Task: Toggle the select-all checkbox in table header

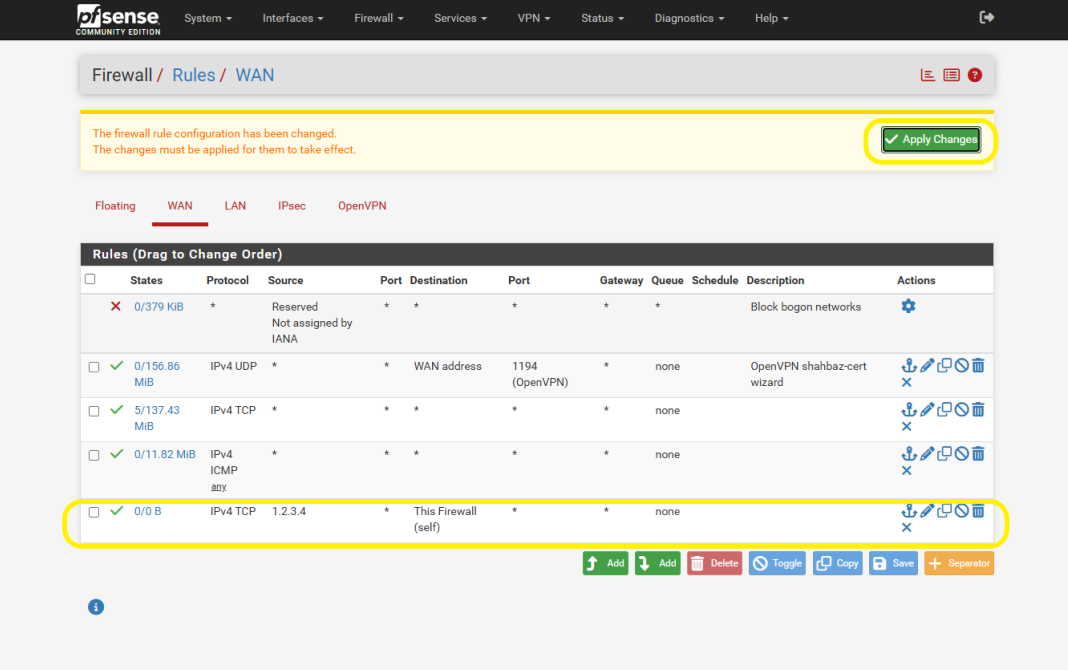Action: 90,279
